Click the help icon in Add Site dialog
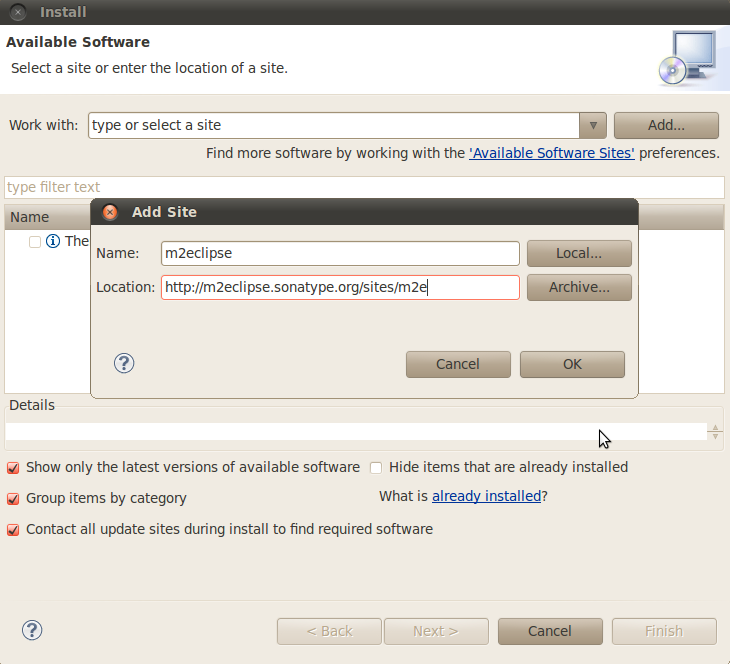730x664 pixels. click(x=124, y=363)
